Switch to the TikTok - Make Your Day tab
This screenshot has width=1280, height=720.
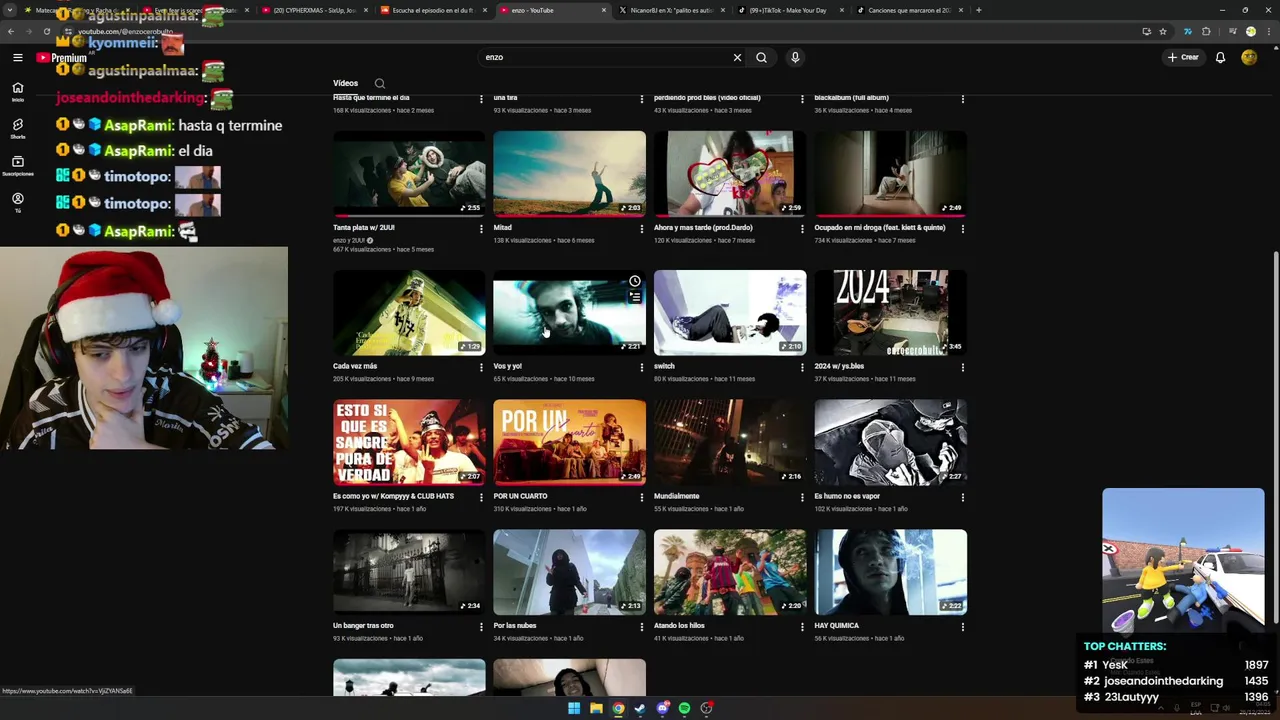[x=788, y=10]
